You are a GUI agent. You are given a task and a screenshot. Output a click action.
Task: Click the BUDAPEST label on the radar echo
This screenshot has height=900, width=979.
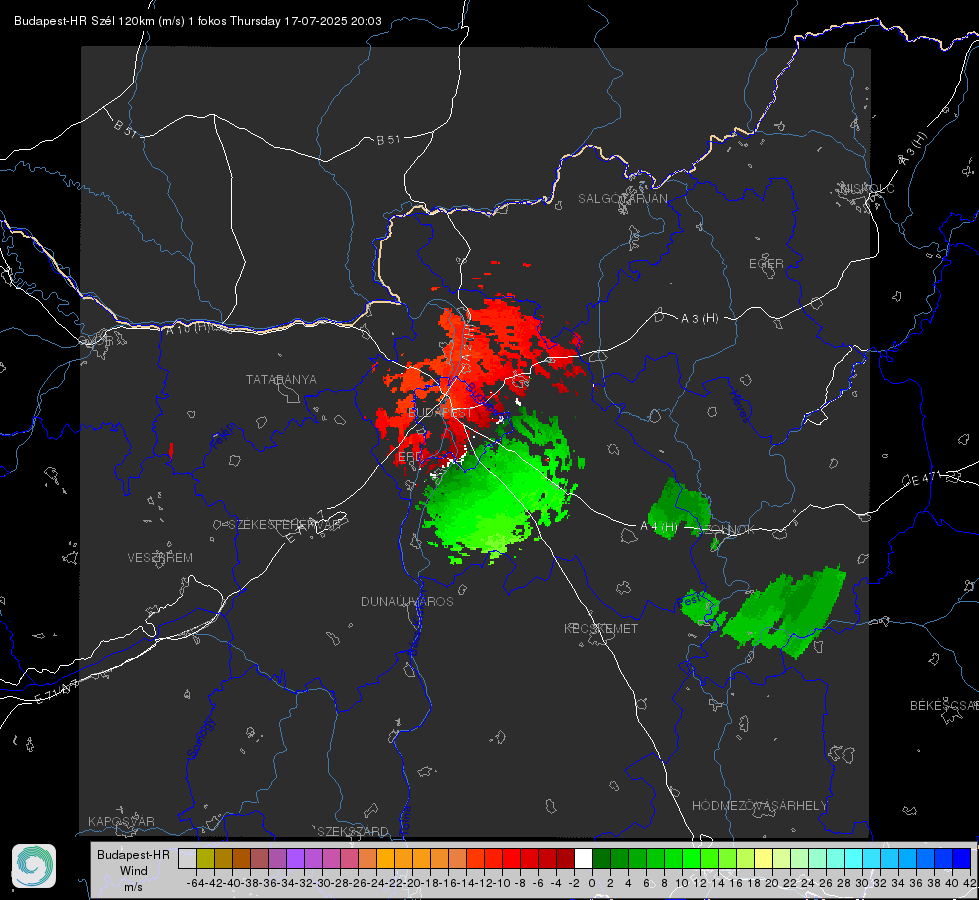point(440,413)
